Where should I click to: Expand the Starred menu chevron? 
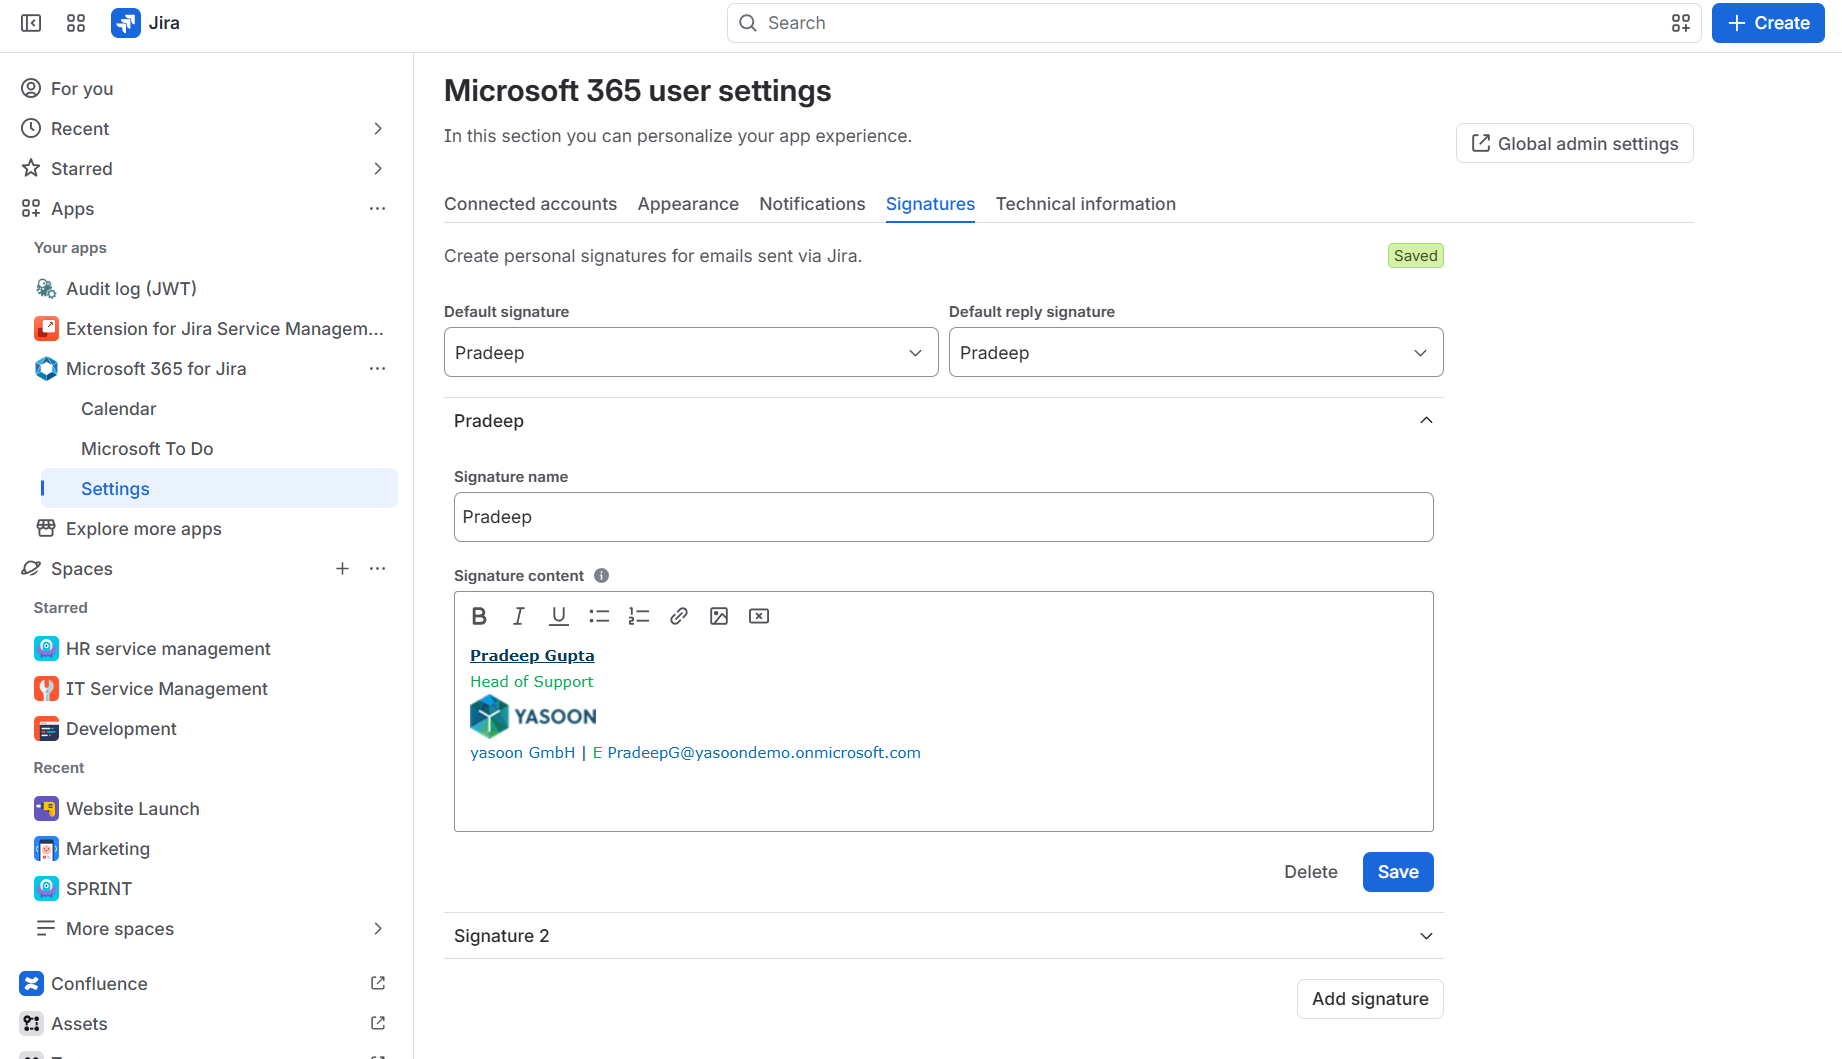pyautogui.click(x=377, y=169)
